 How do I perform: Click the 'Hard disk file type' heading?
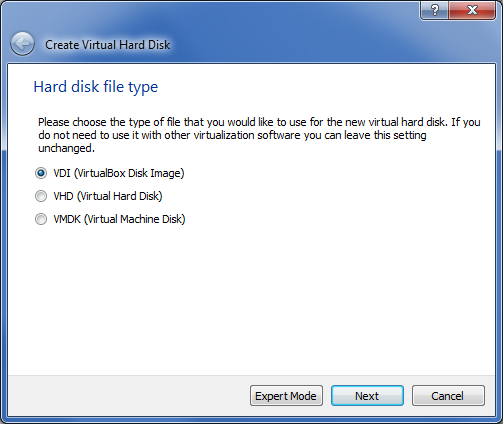click(96, 87)
